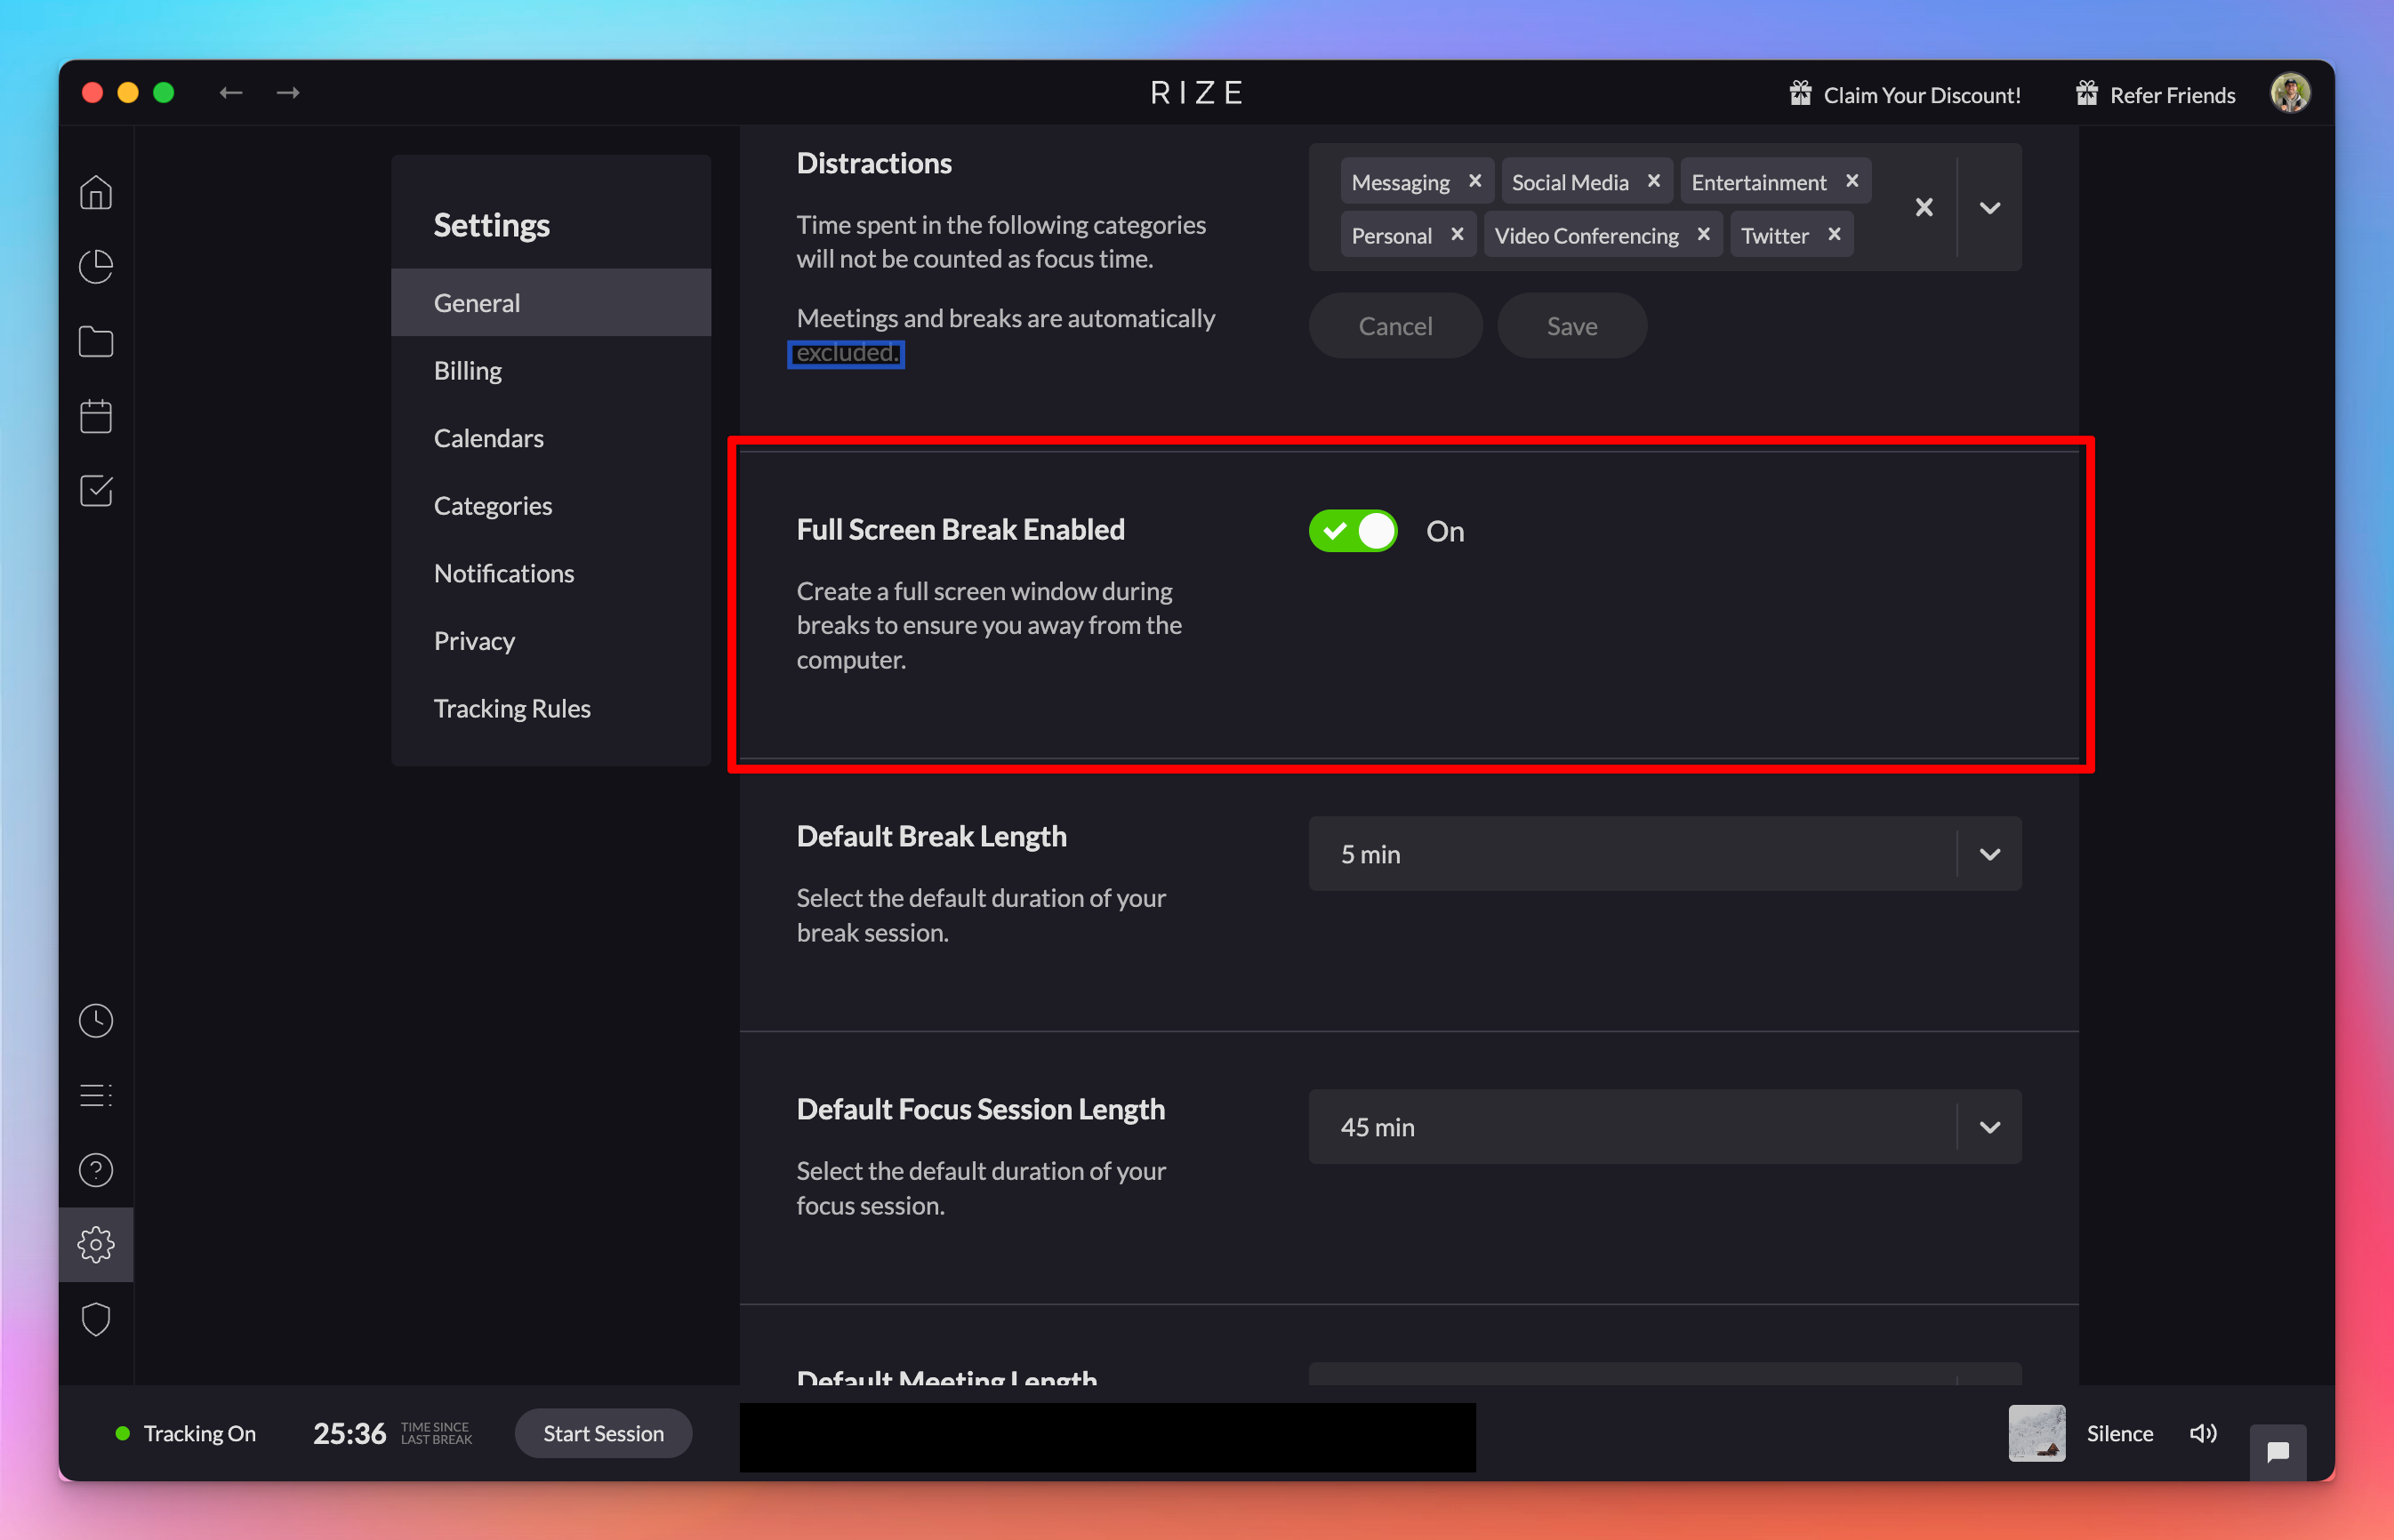This screenshot has height=1540, width=2394.
Task: Open the shield icon in sidebar
Action: click(x=96, y=1320)
